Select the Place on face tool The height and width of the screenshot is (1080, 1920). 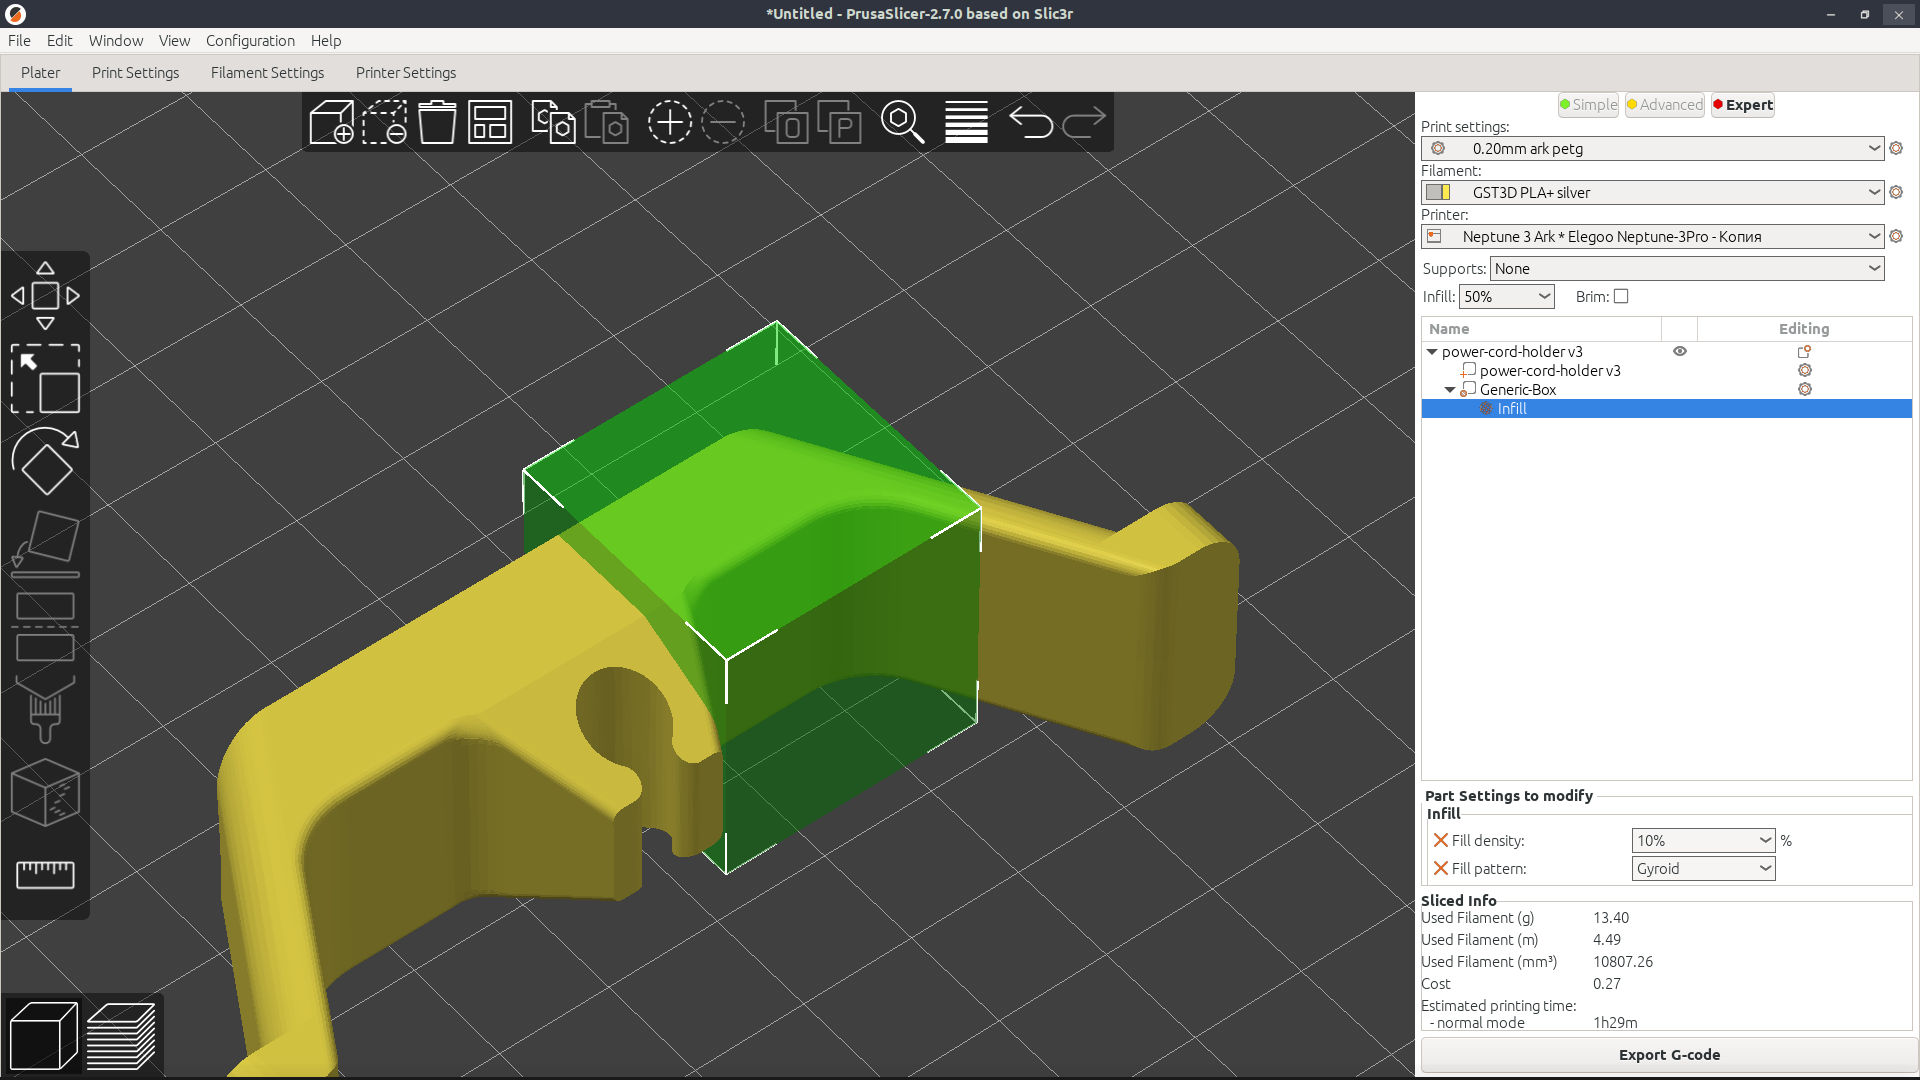click(45, 544)
